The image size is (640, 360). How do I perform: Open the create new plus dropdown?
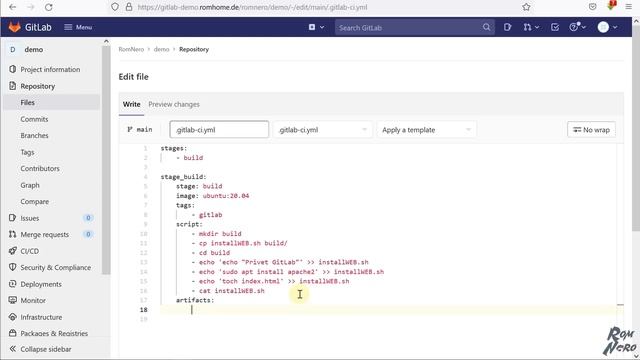[316, 27]
